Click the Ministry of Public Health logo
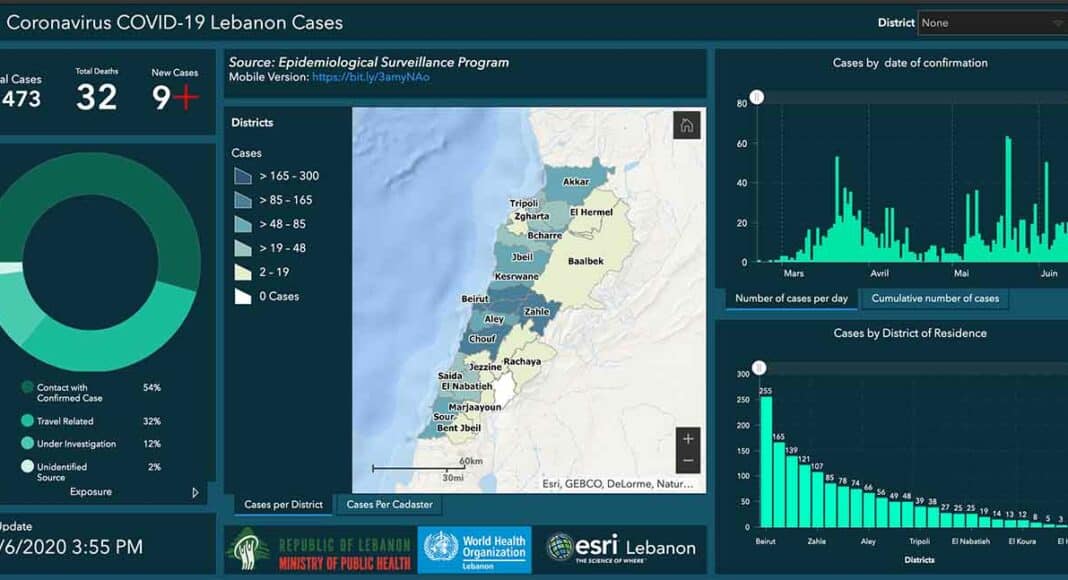This screenshot has width=1068, height=580. pyautogui.click(x=317, y=550)
